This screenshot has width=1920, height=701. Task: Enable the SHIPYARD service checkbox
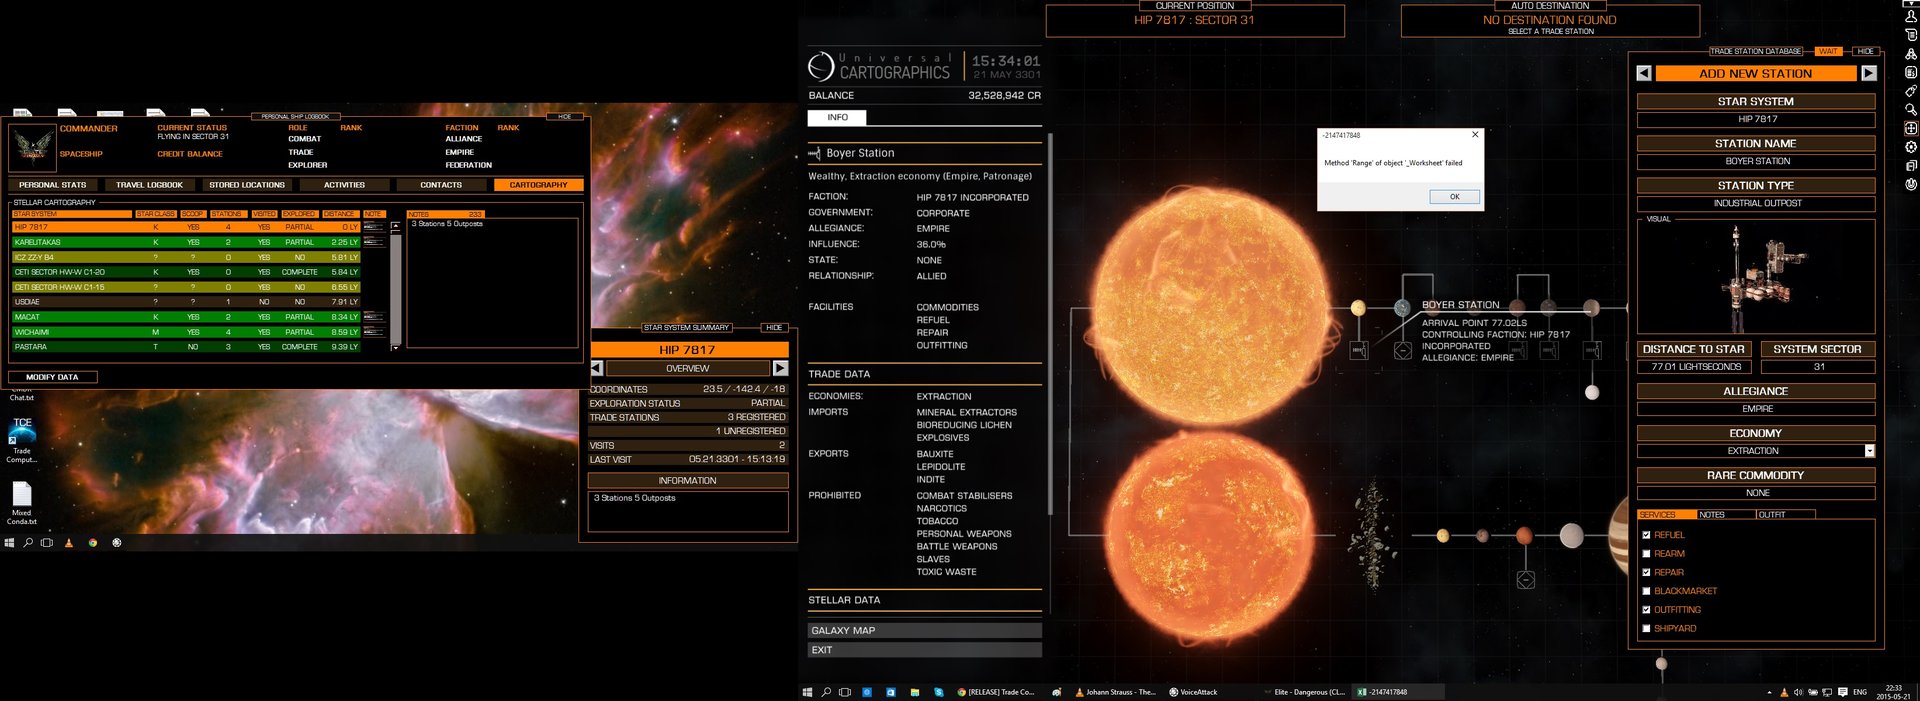coord(1646,628)
